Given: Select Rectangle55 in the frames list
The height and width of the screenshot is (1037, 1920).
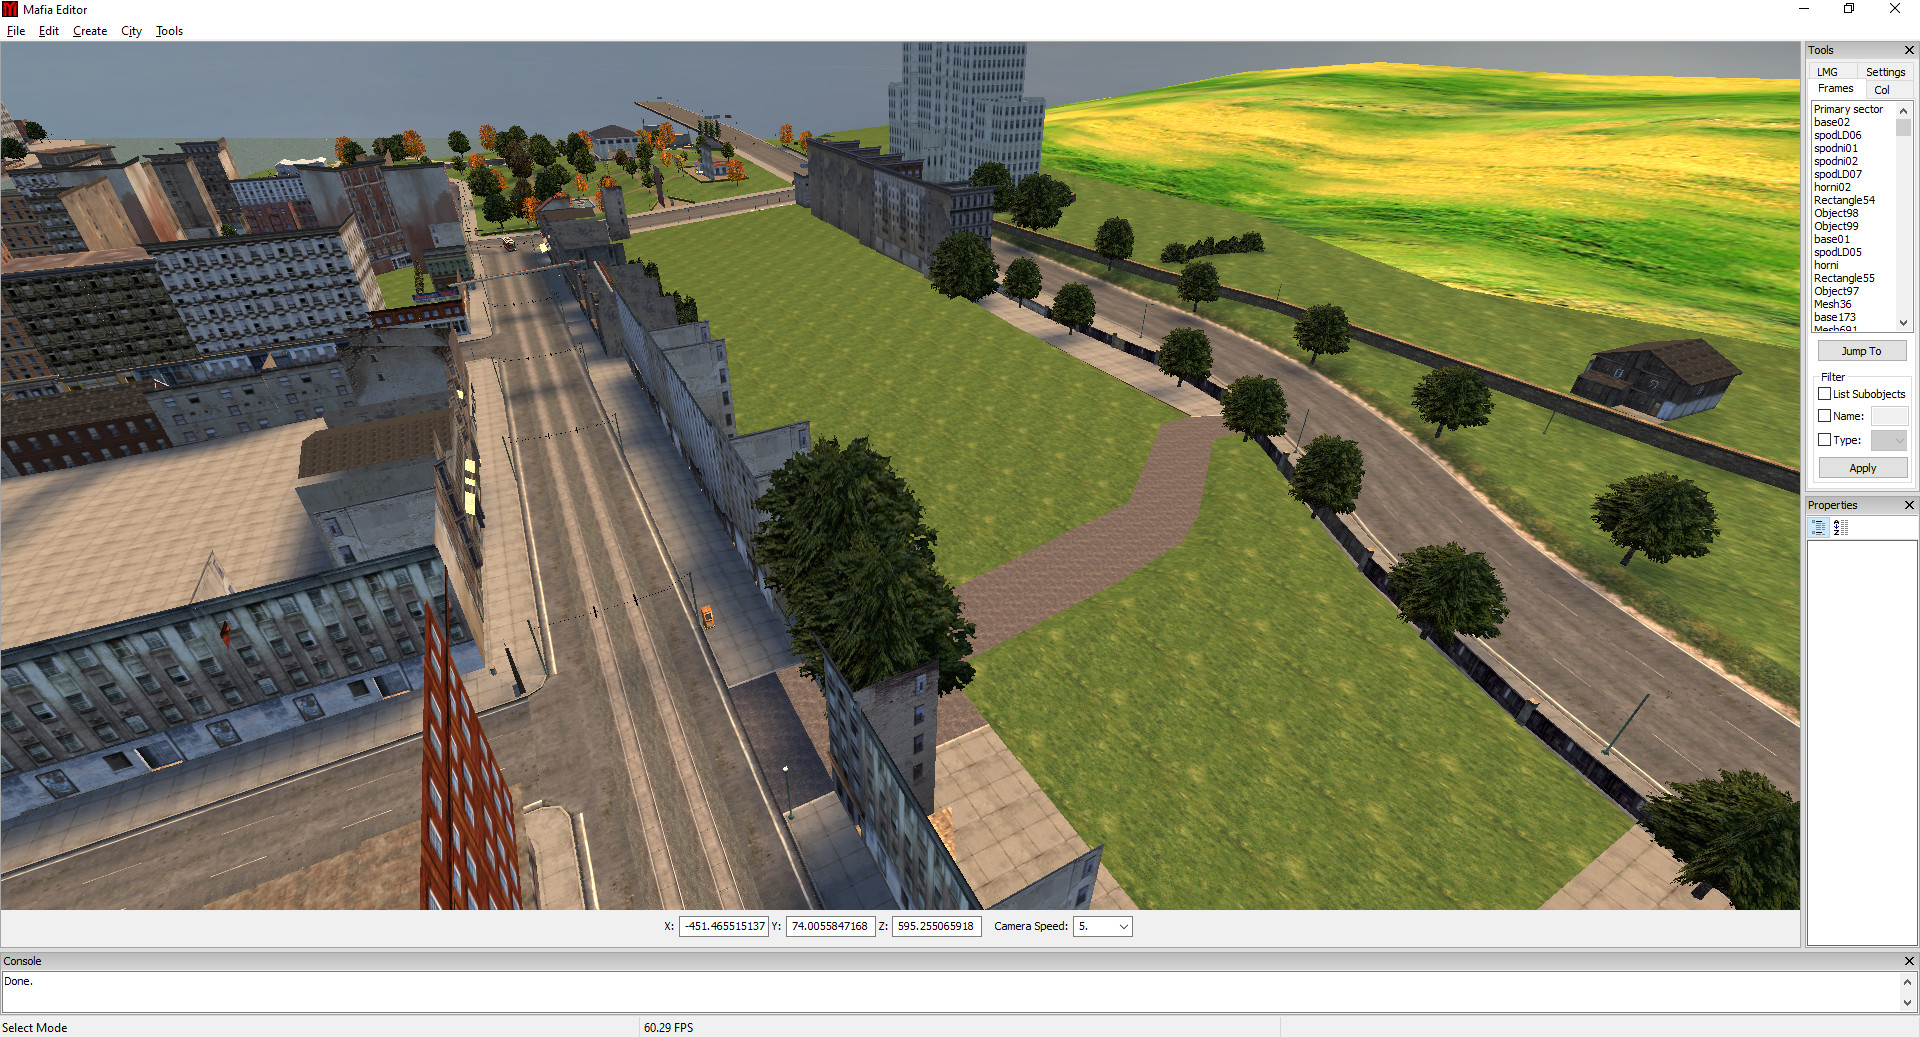Looking at the screenshot, I should coord(1844,278).
